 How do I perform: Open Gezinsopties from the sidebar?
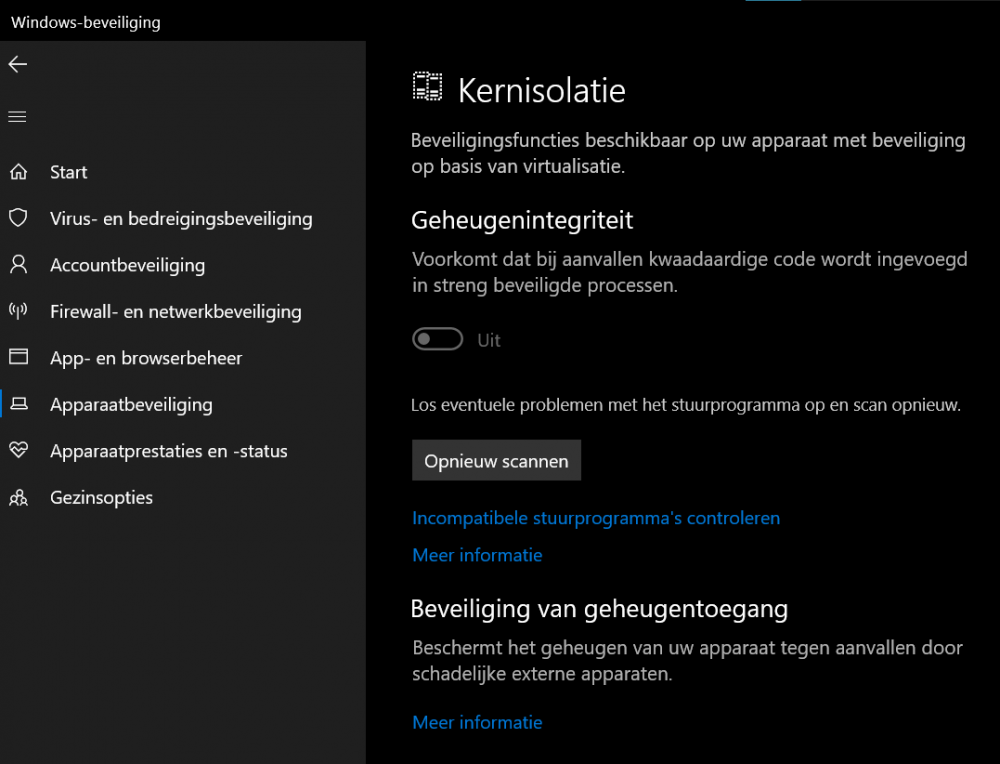pyautogui.click(x=101, y=497)
